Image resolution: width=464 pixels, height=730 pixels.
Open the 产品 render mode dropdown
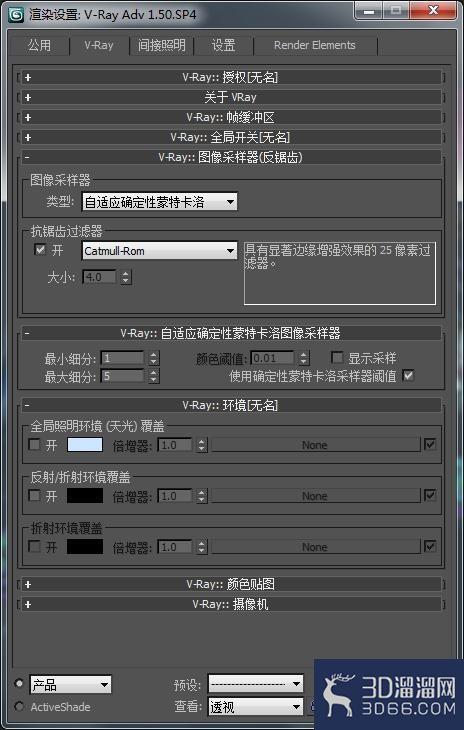pyautogui.click(x=71, y=685)
